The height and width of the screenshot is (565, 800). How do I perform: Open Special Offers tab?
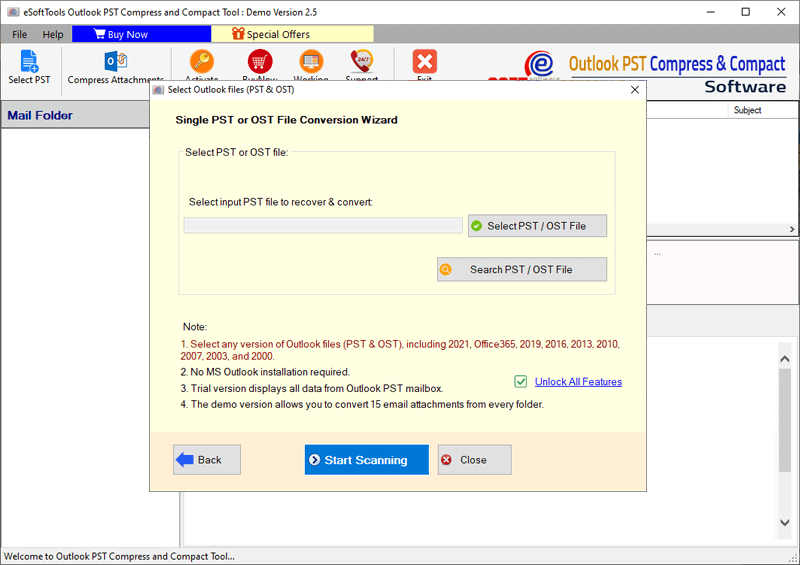(292, 34)
